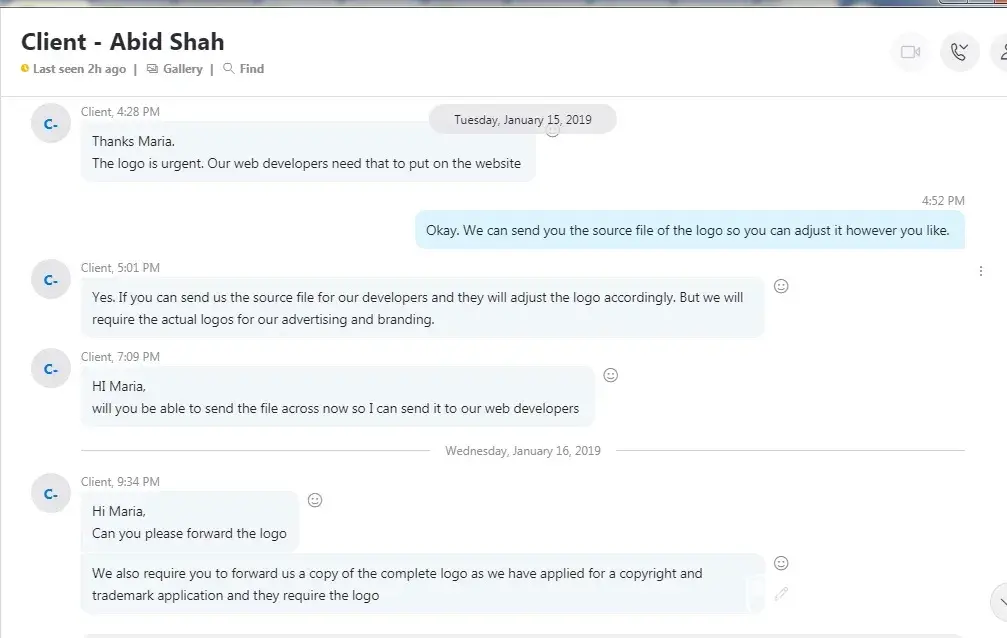React to the copyright and trademark message
This screenshot has width=1007, height=638.
[x=781, y=563]
